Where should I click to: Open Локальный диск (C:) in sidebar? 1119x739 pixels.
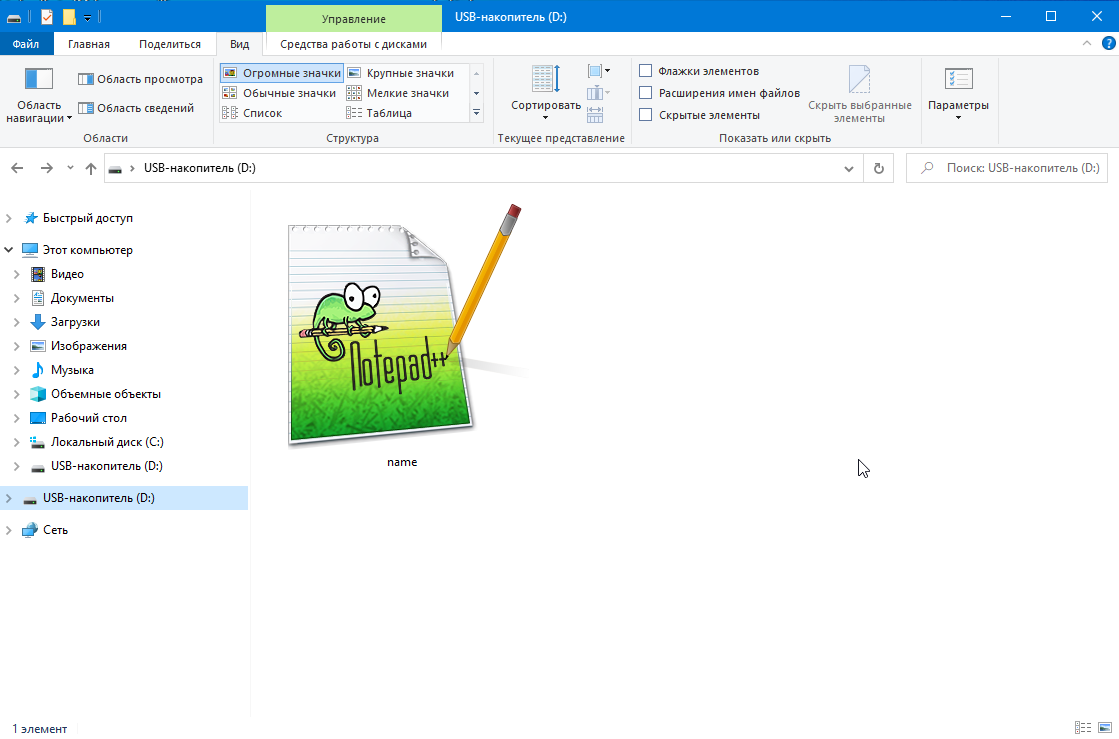pos(106,442)
